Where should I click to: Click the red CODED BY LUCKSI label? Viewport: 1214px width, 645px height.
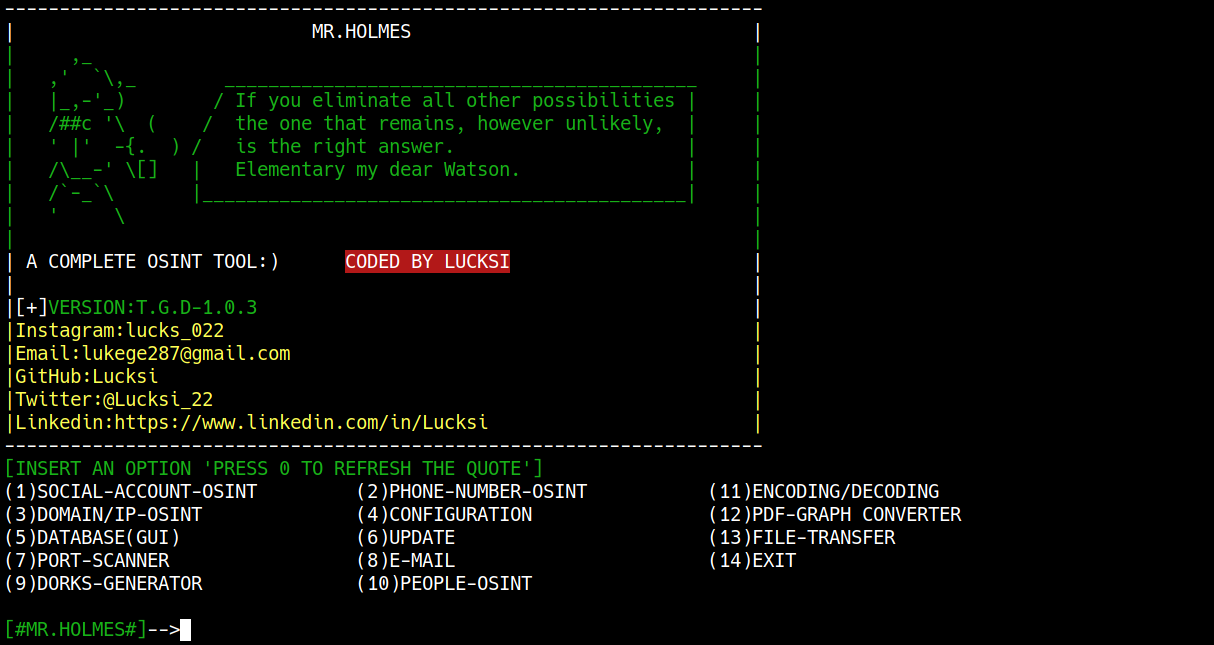tap(428, 261)
